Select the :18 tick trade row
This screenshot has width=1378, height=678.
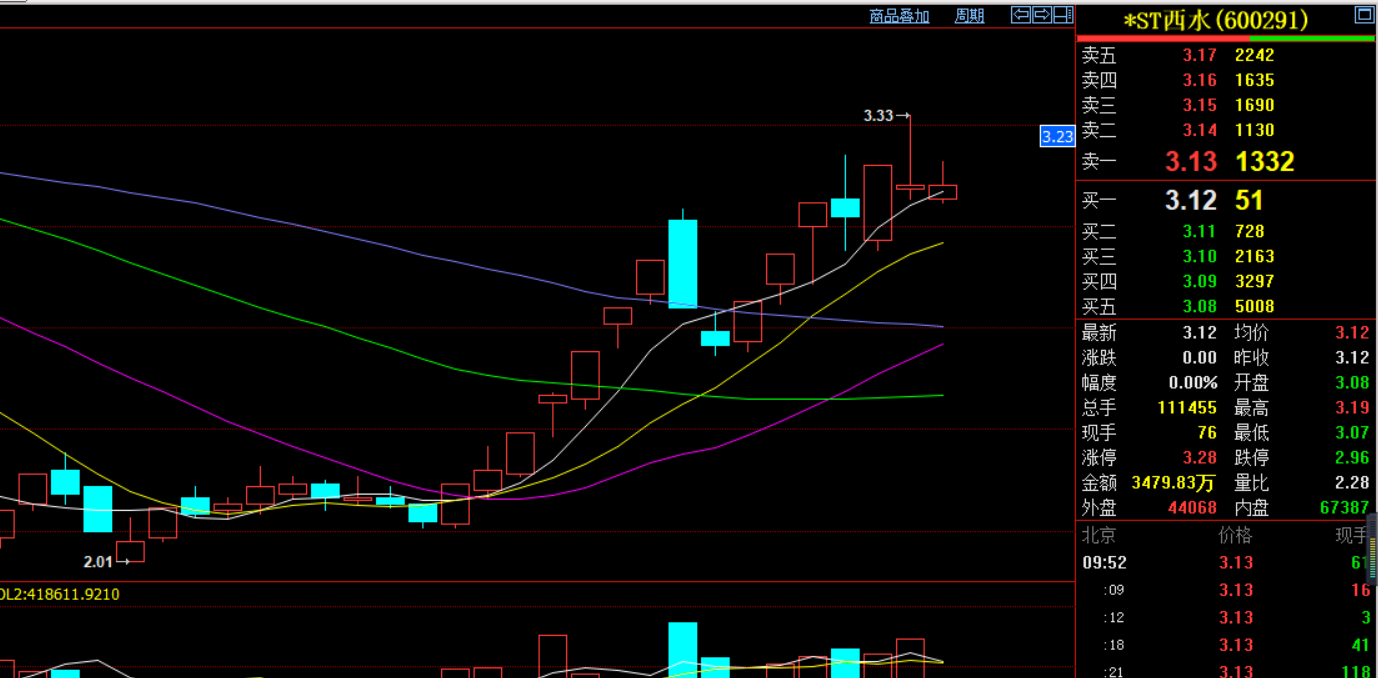[x=1226, y=645]
